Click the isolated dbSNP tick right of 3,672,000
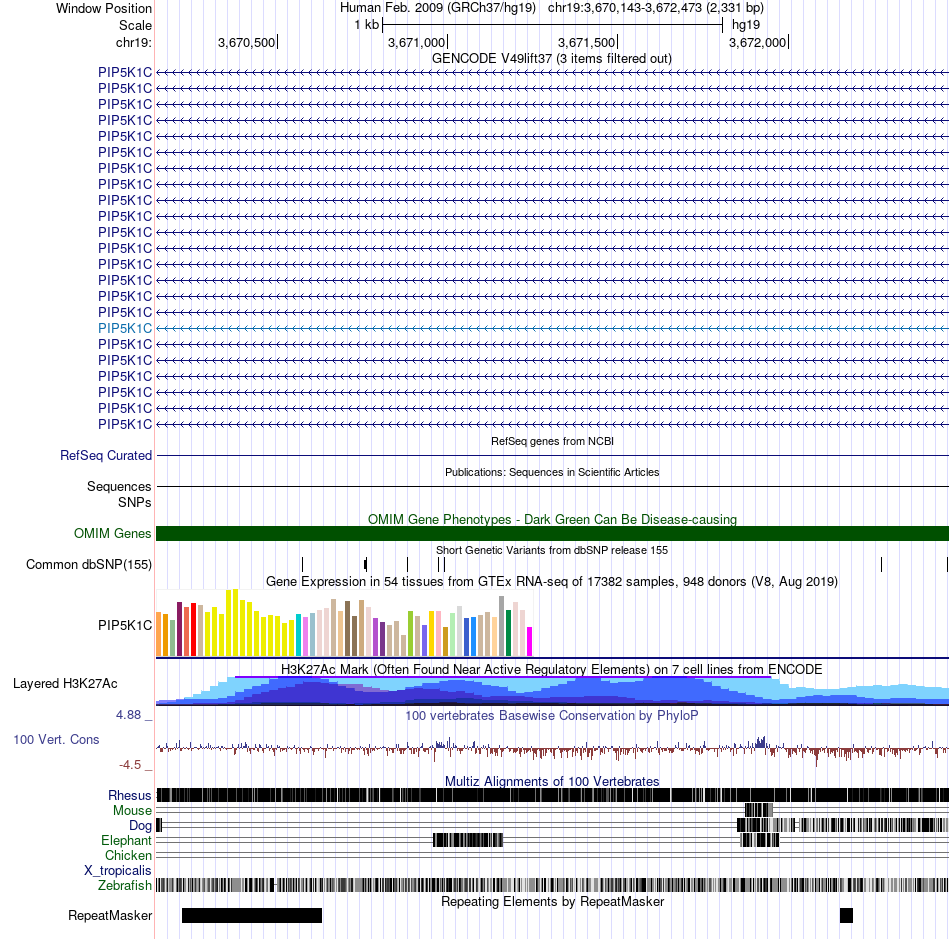The height and width of the screenshot is (939, 950). tap(882, 565)
